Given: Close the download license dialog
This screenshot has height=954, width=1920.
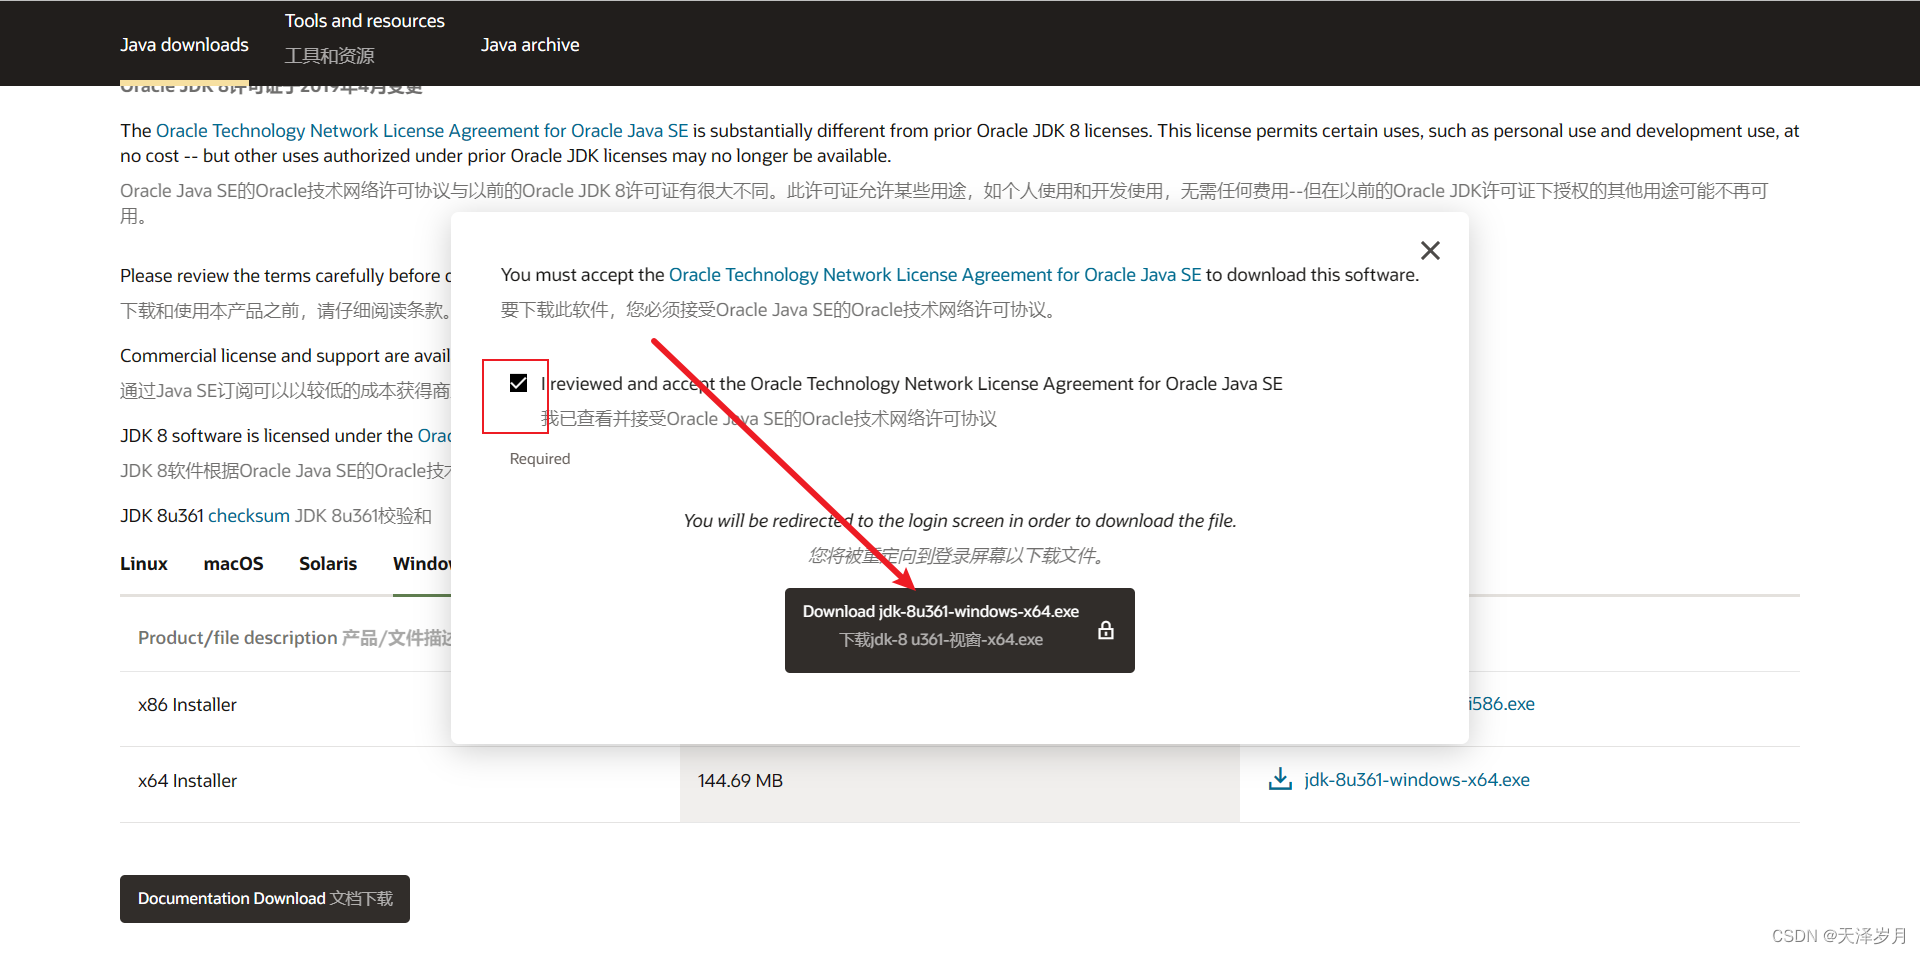Looking at the screenshot, I should 1429,250.
